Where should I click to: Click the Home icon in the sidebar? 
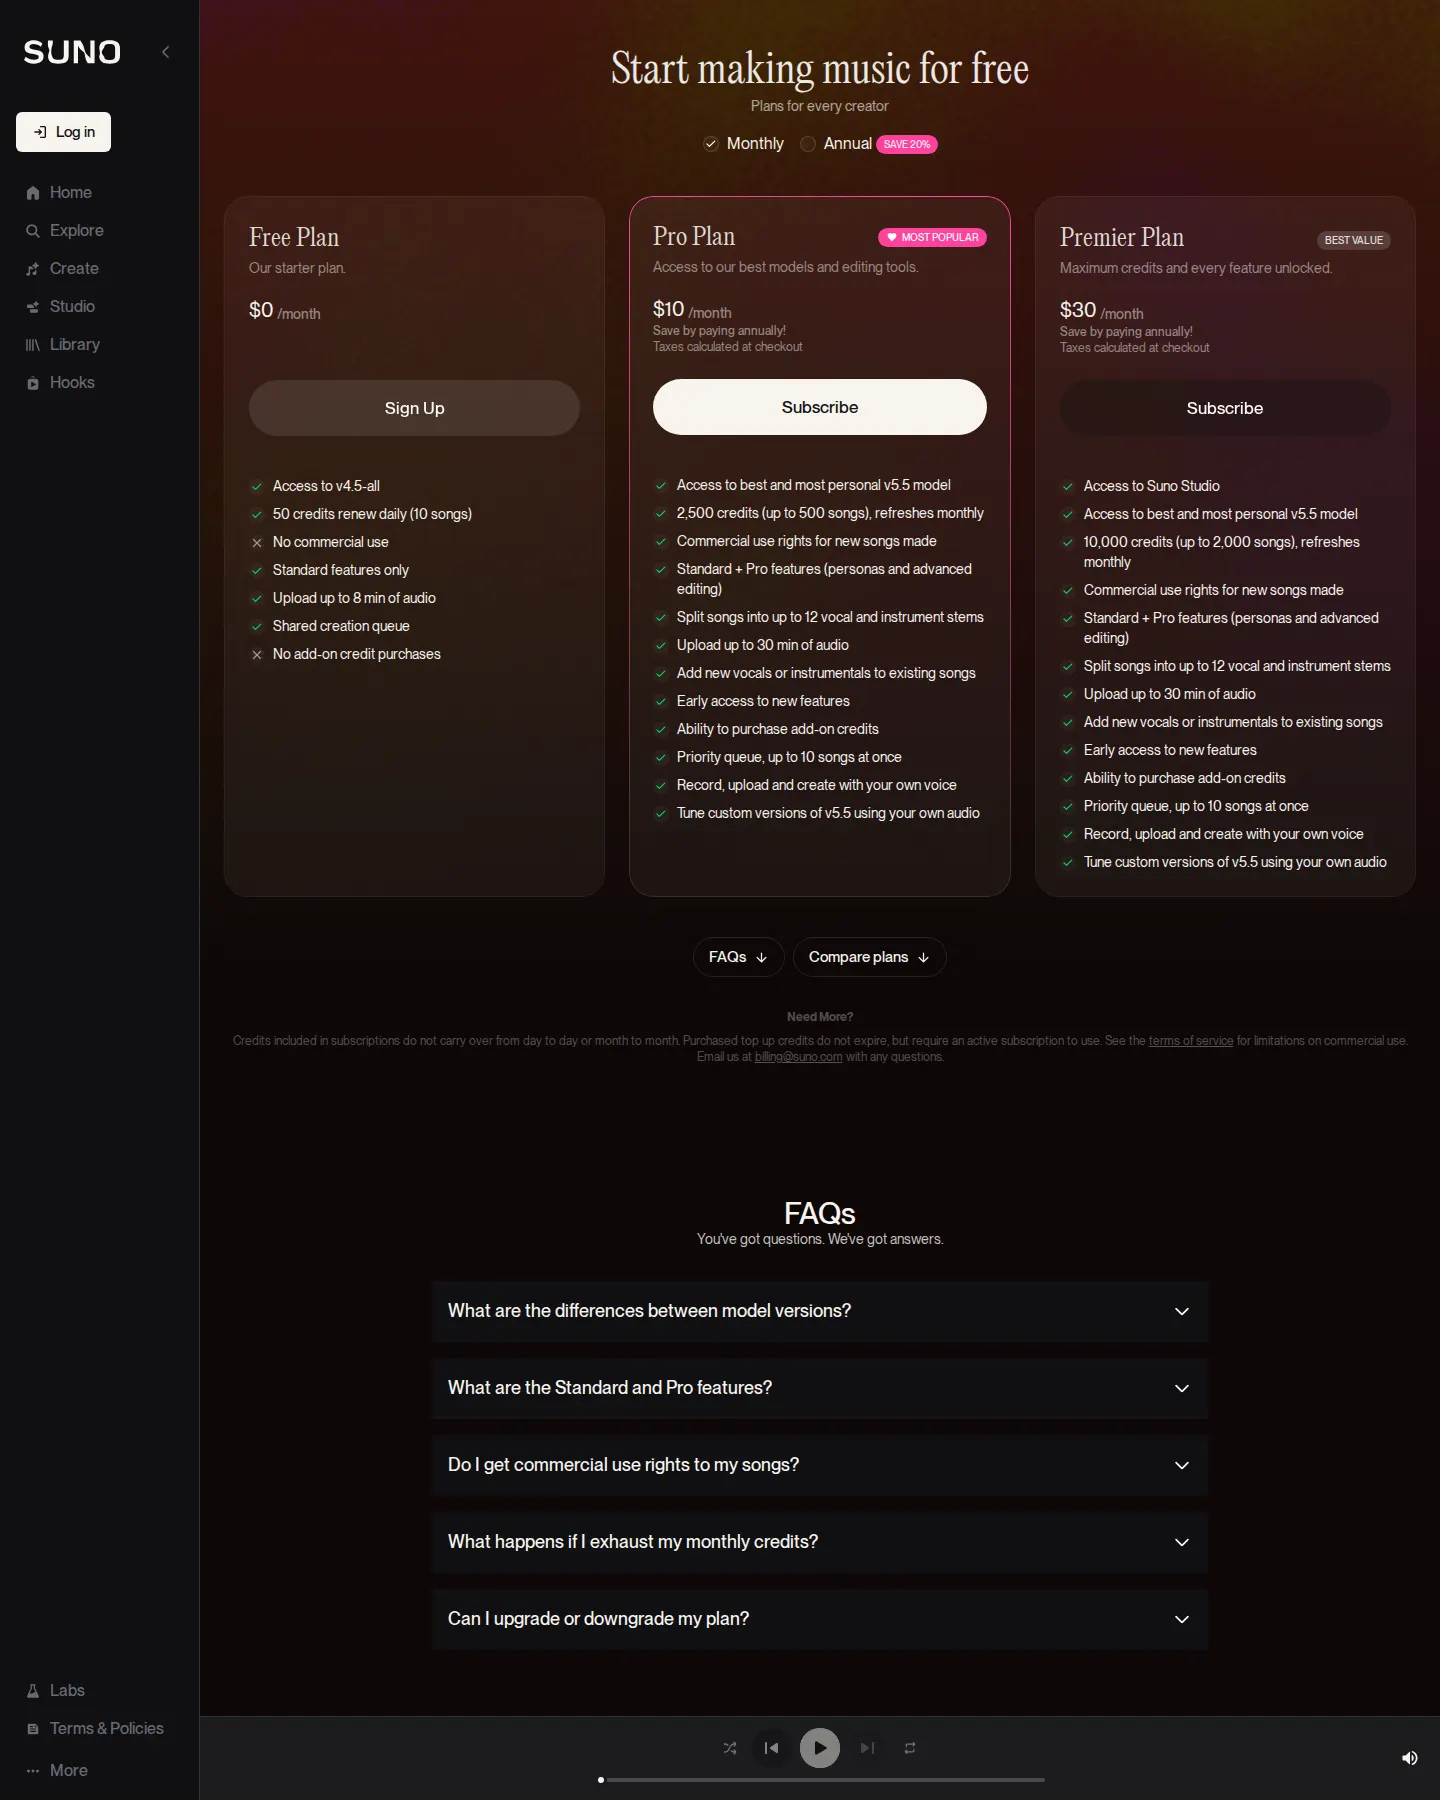pos(33,193)
